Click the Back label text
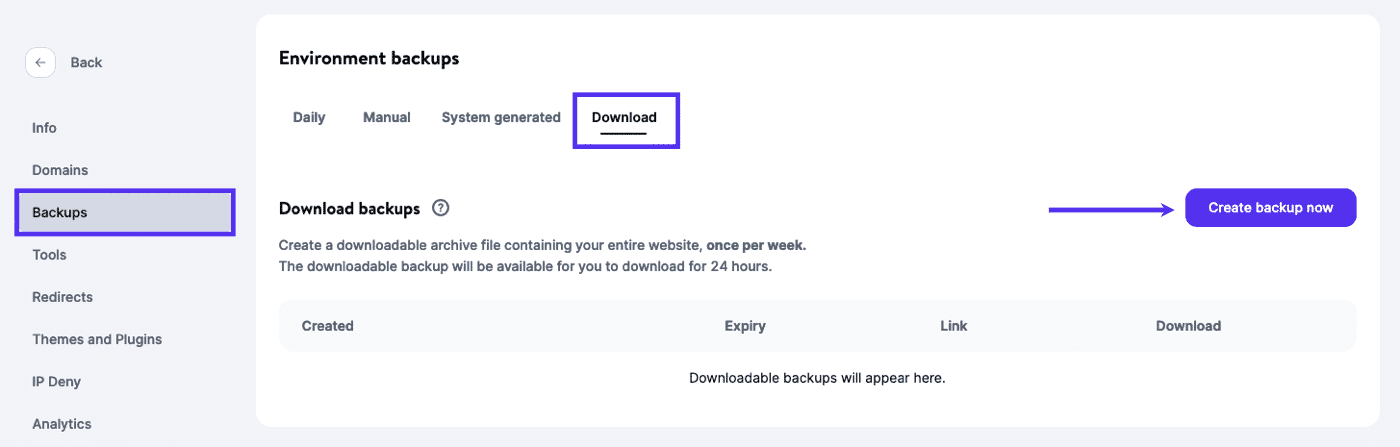The width and height of the screenshot is (1400, 447). pos(86,62)
